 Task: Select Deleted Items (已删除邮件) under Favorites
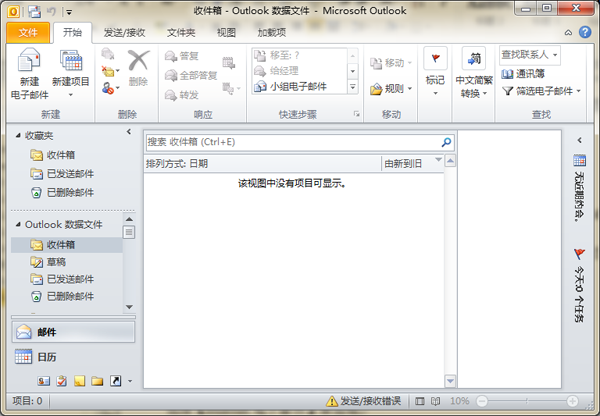62,193
